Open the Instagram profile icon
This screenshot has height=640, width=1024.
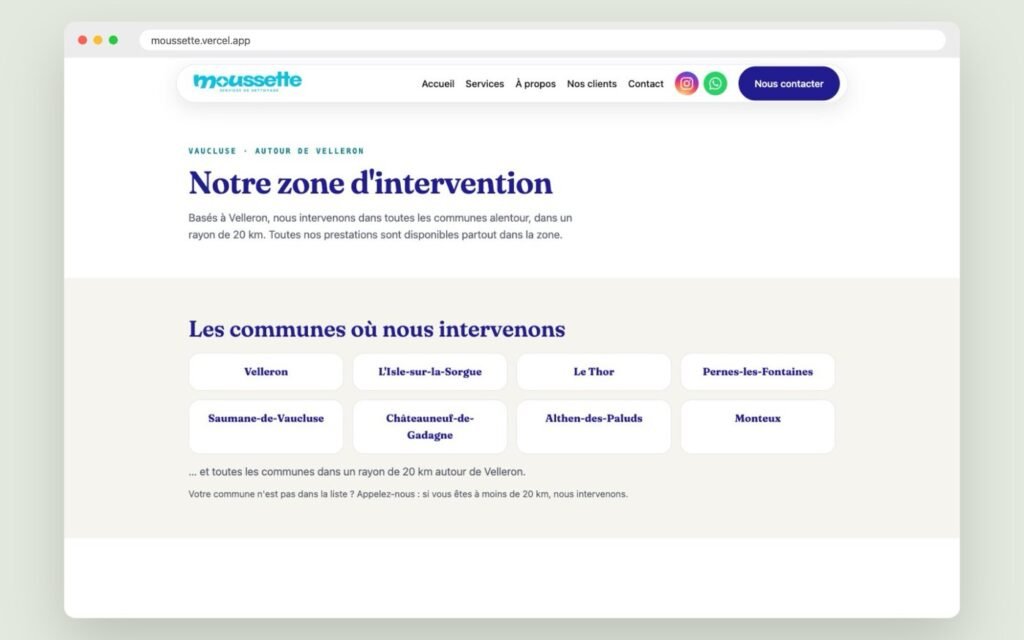click(x=686, y=84)
